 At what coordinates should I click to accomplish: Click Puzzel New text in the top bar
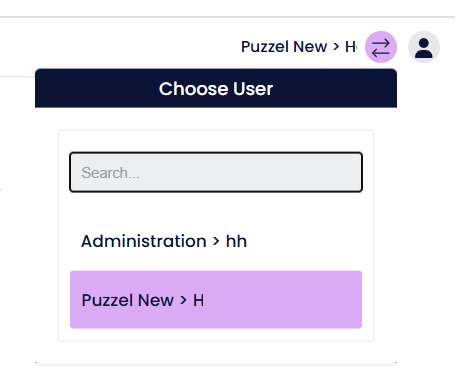click(x=284, y=47)
